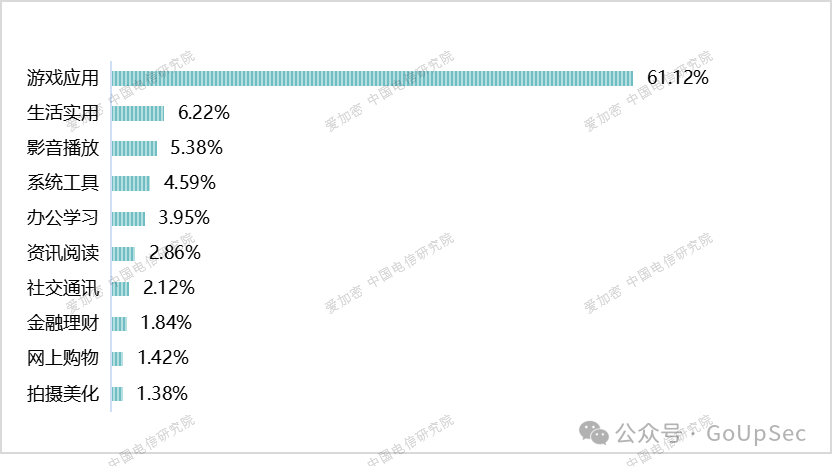Select the bar beside 4.59%
The height and width of the screenshot is (466, 832).
131,183
